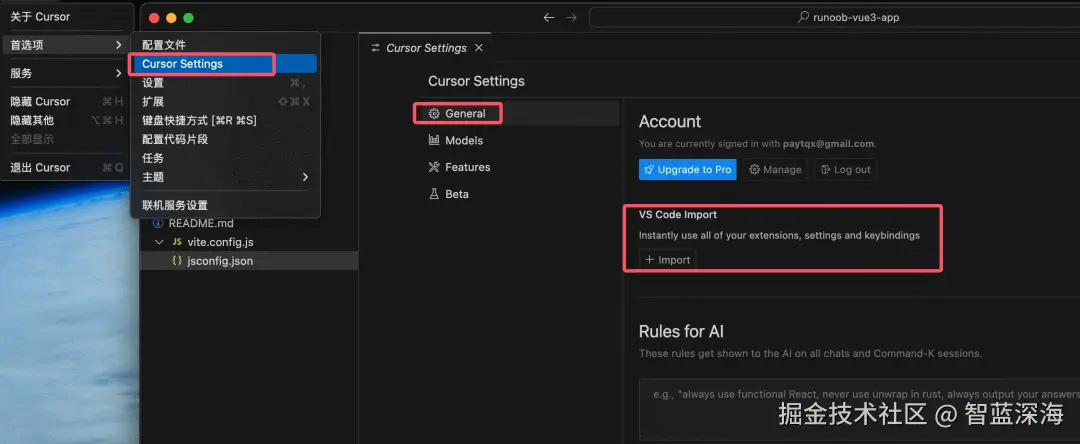The height and width of the screenshot is (444, 1080).
Task: Click the Manage account button
Action: 776,169
